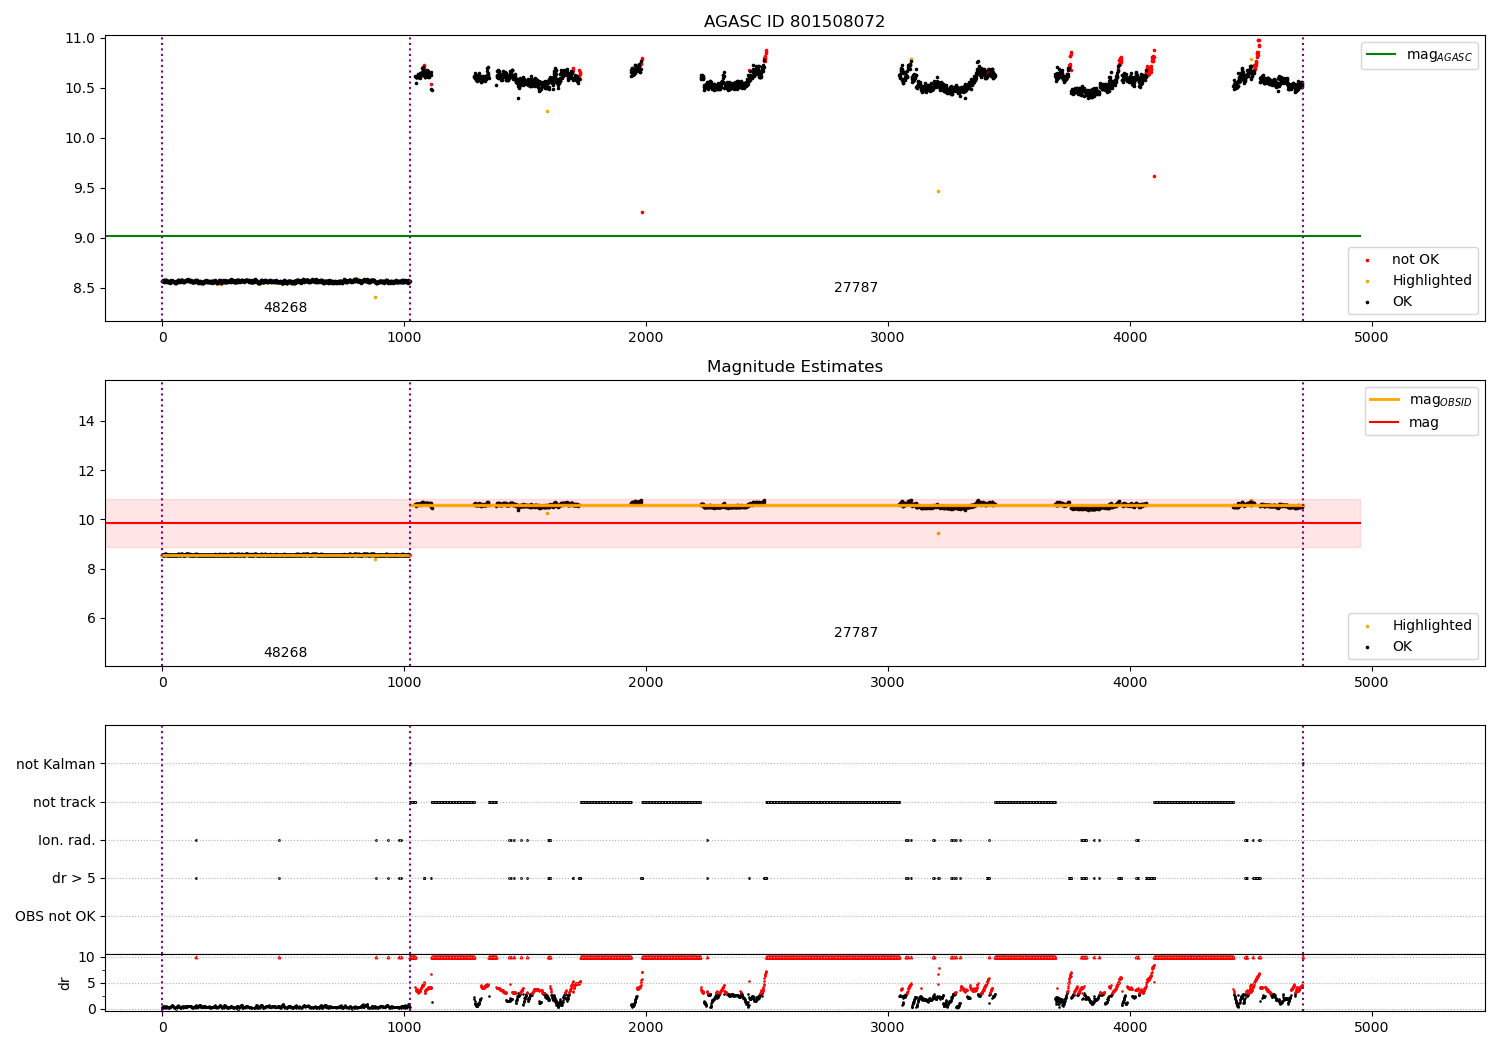Click y-tick '9.5' on top plot
Screen dimensions: 1500x1050
(x=85, y=188)
